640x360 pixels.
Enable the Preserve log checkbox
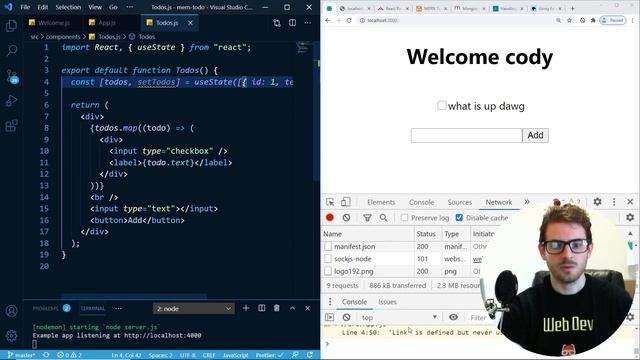point(404,218)
